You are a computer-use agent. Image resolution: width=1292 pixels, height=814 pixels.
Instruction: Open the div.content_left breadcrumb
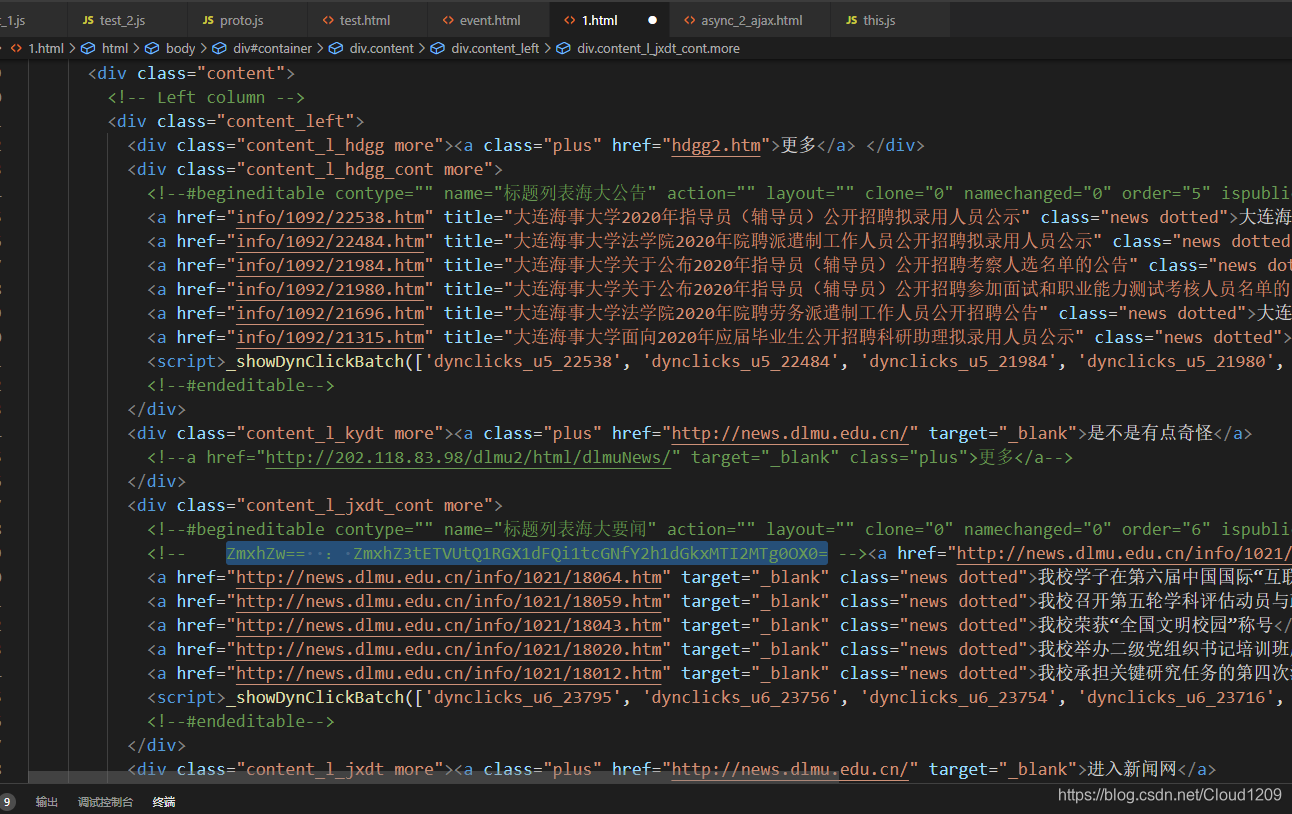(495, 48)
